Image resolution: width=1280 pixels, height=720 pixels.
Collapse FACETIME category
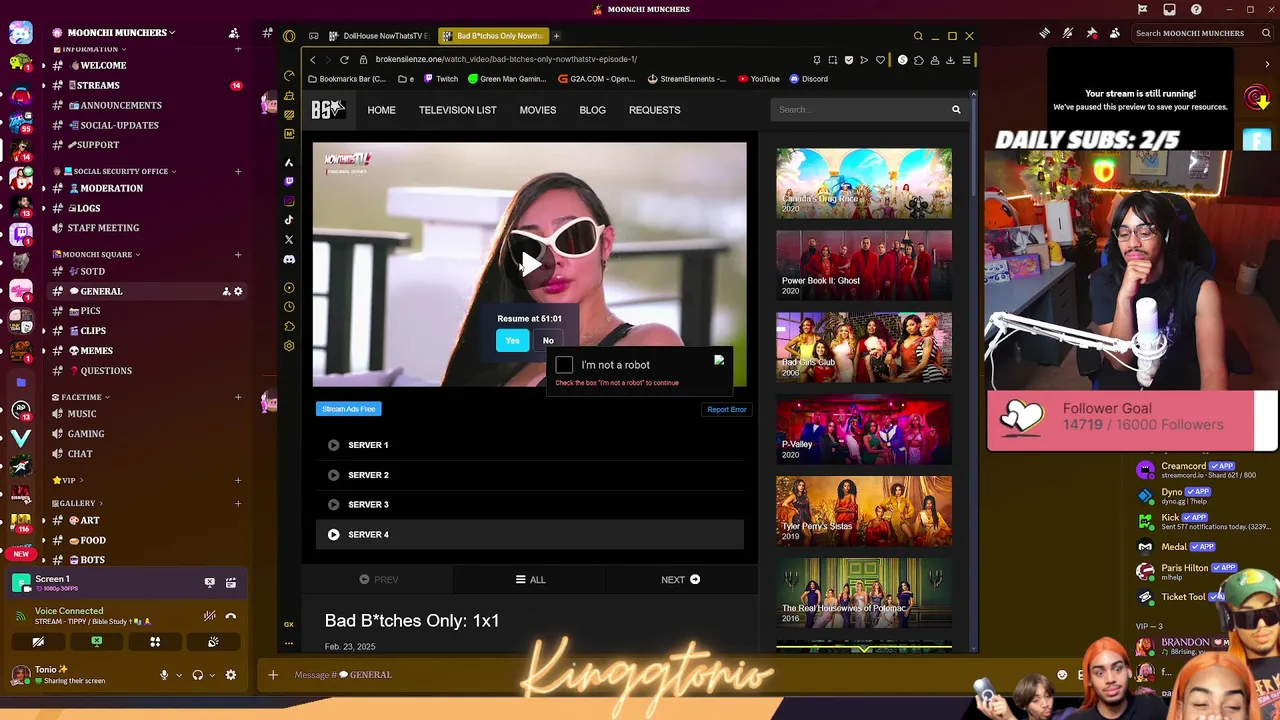pyautogui.click(x=81, y=397)
